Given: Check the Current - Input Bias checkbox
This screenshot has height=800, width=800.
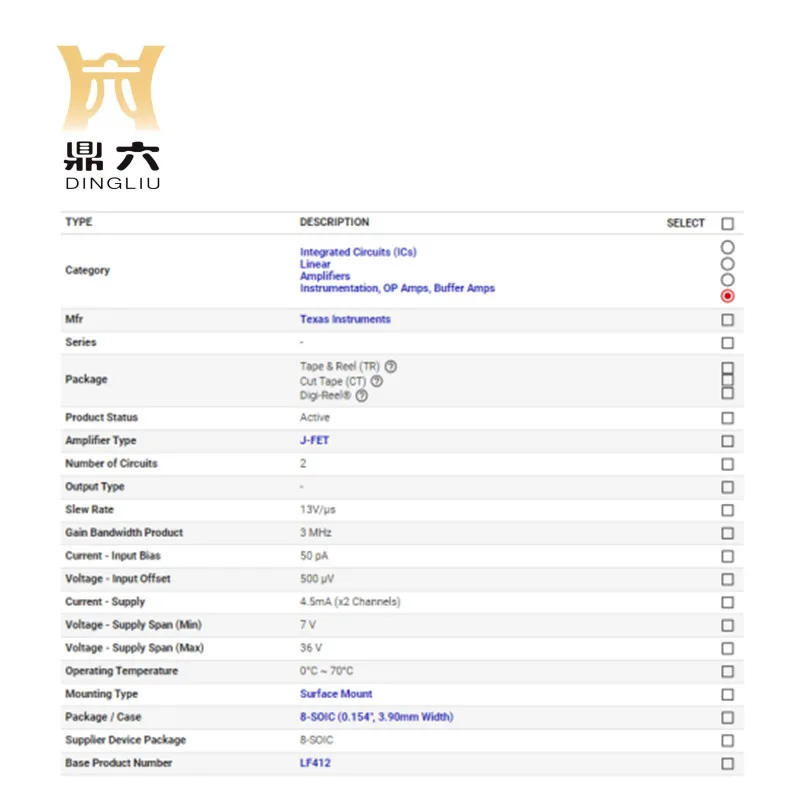Looking at the screenshot, I should click(x=728, y=556).
